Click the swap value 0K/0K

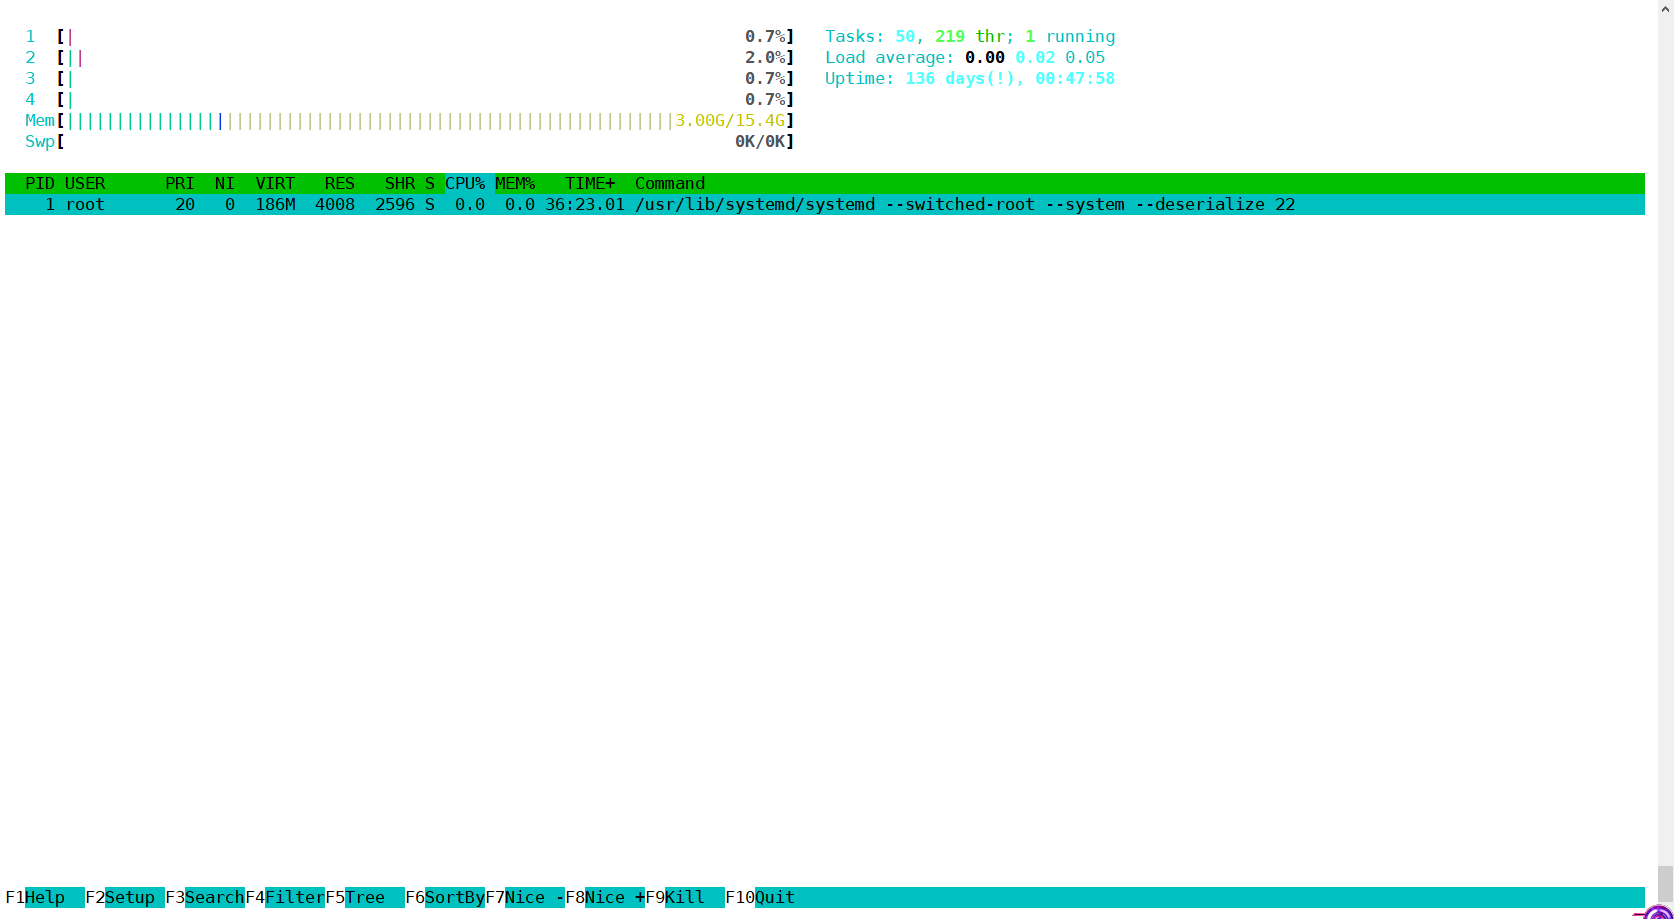760,141
